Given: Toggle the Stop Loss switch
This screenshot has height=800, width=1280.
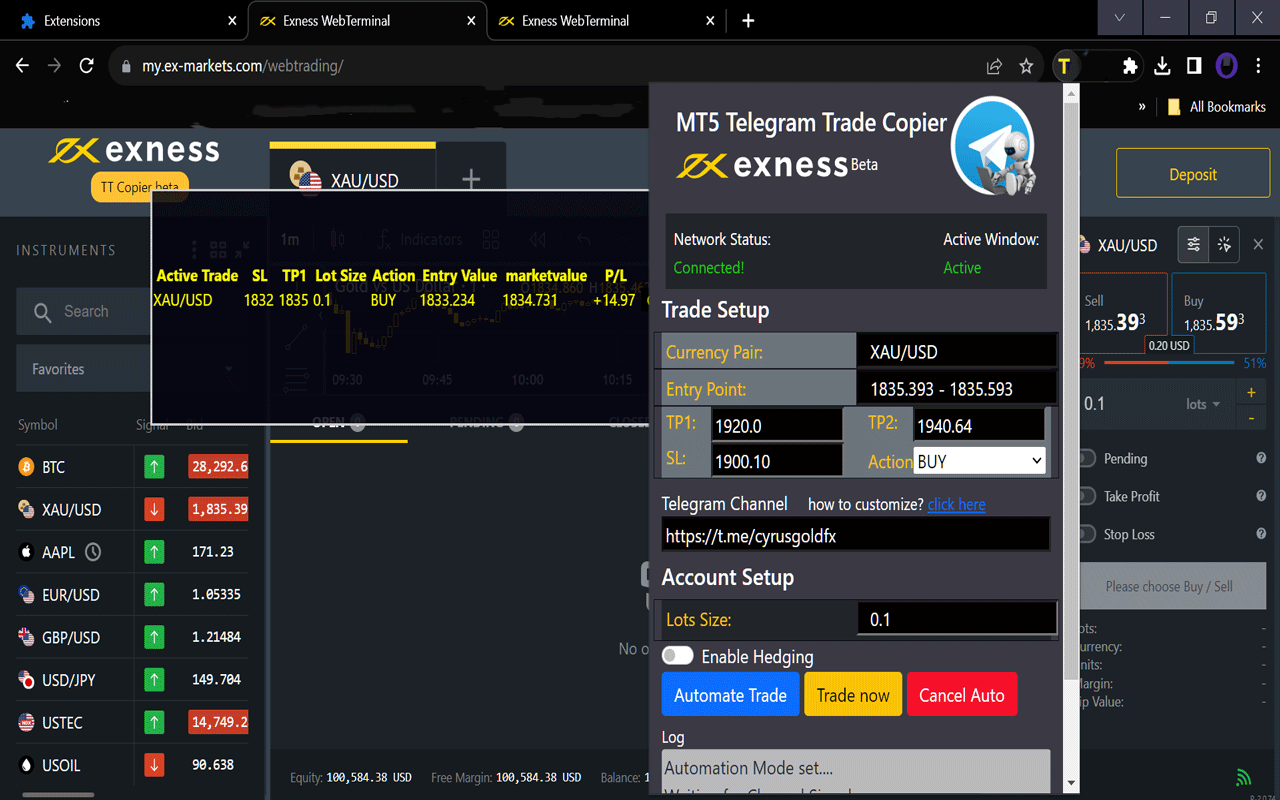Looking at the screenshot, I should pos(1087,534).
